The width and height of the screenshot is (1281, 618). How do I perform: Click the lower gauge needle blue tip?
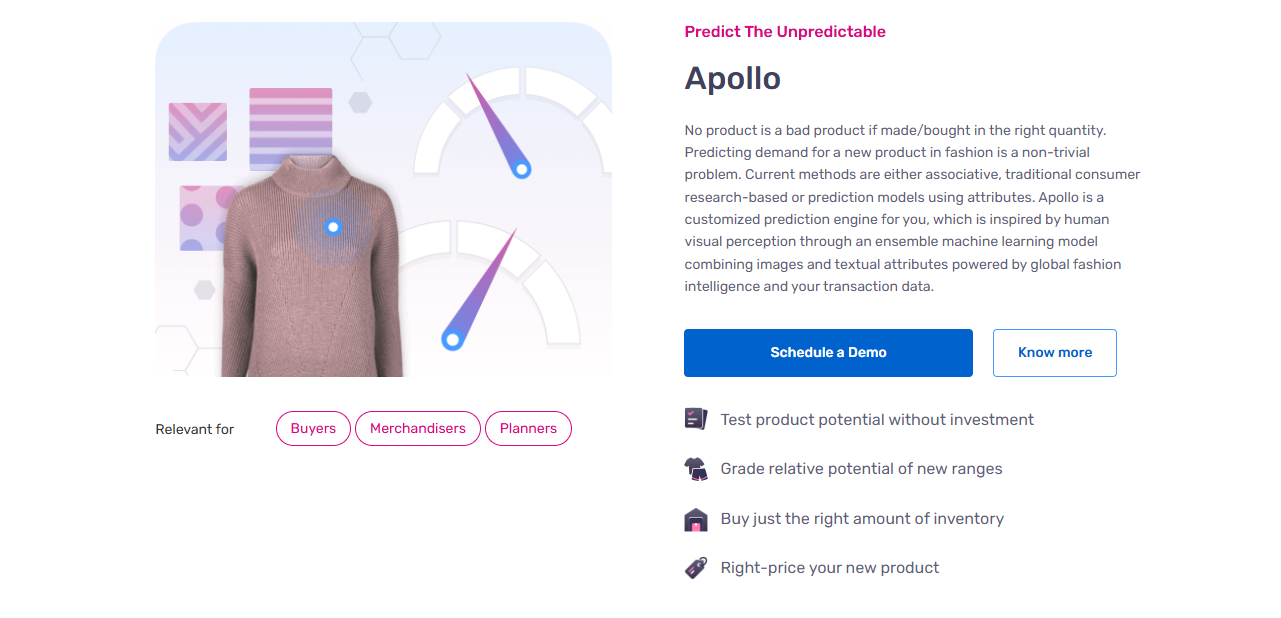(x=452, y=340)
